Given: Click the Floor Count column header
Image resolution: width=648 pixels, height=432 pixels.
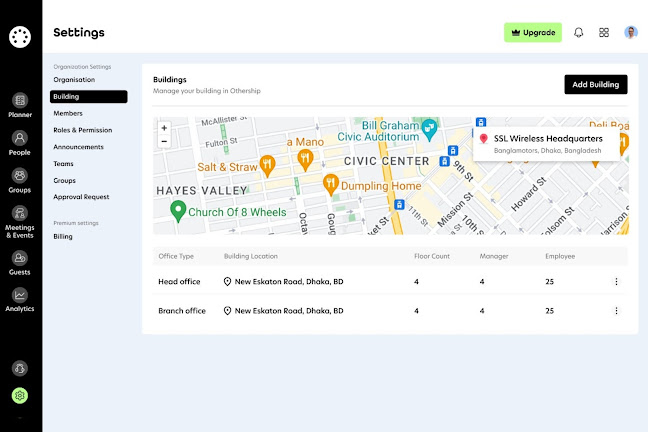Looking at the screenshot, I should [x=432, y=256].
